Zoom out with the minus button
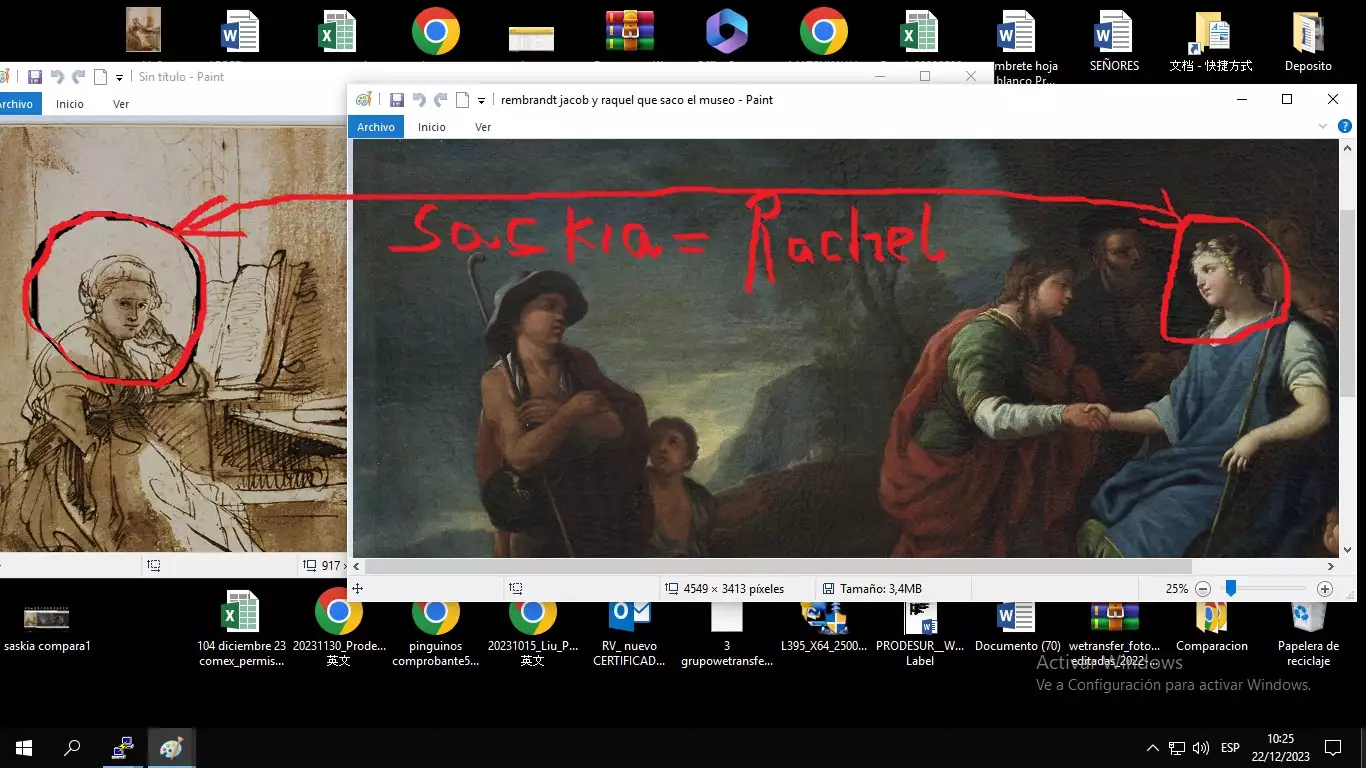 pyautogui.click(x=1203, y=589)
